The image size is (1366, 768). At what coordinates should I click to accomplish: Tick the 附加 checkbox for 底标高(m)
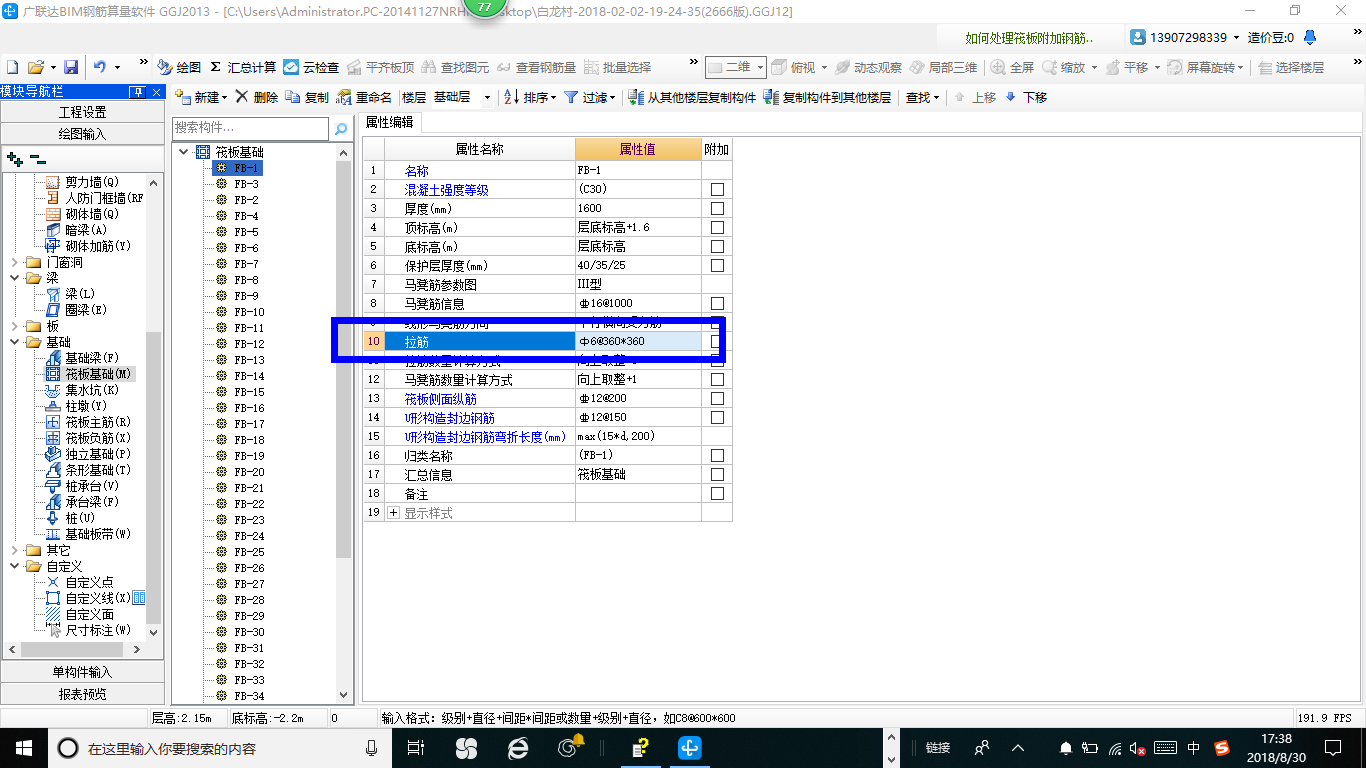tap(717, 247)
